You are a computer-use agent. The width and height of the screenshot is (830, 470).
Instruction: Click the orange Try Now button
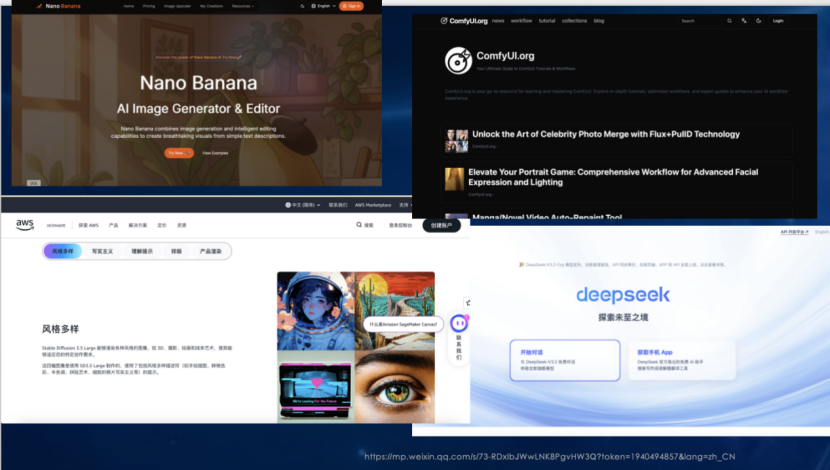(x=178, y=153)
